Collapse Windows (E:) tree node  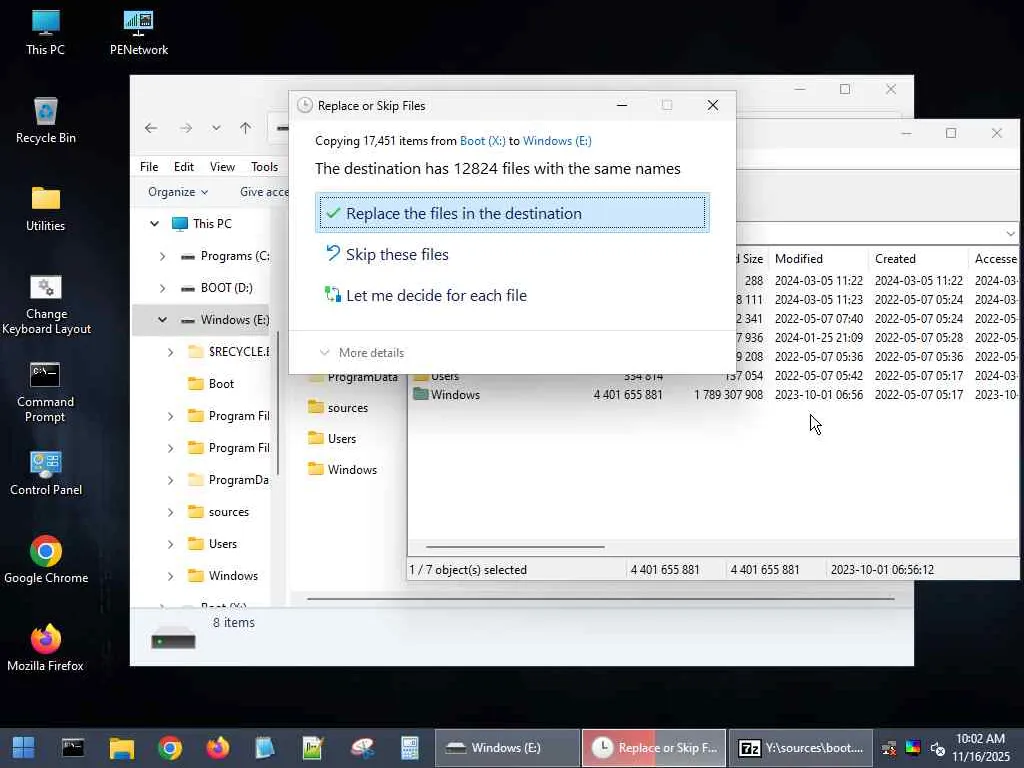pos(163,319)
